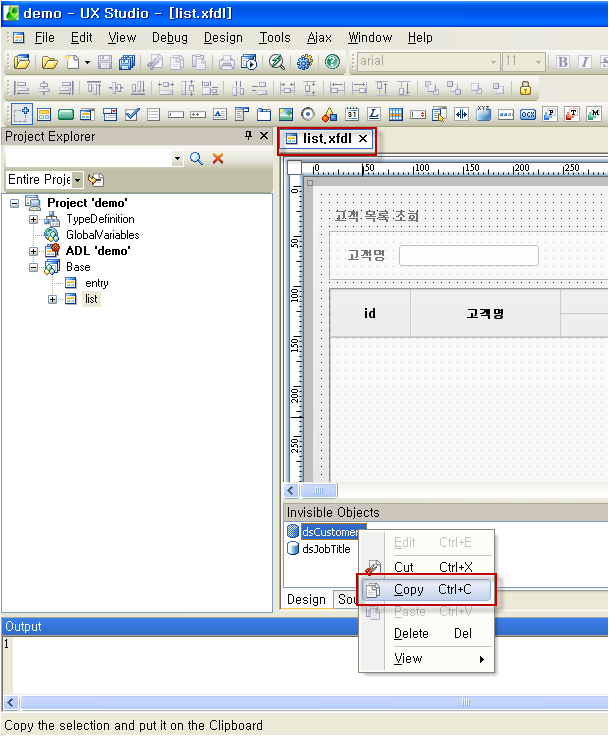Toggle italic formatting button

[x=583, y=62]
